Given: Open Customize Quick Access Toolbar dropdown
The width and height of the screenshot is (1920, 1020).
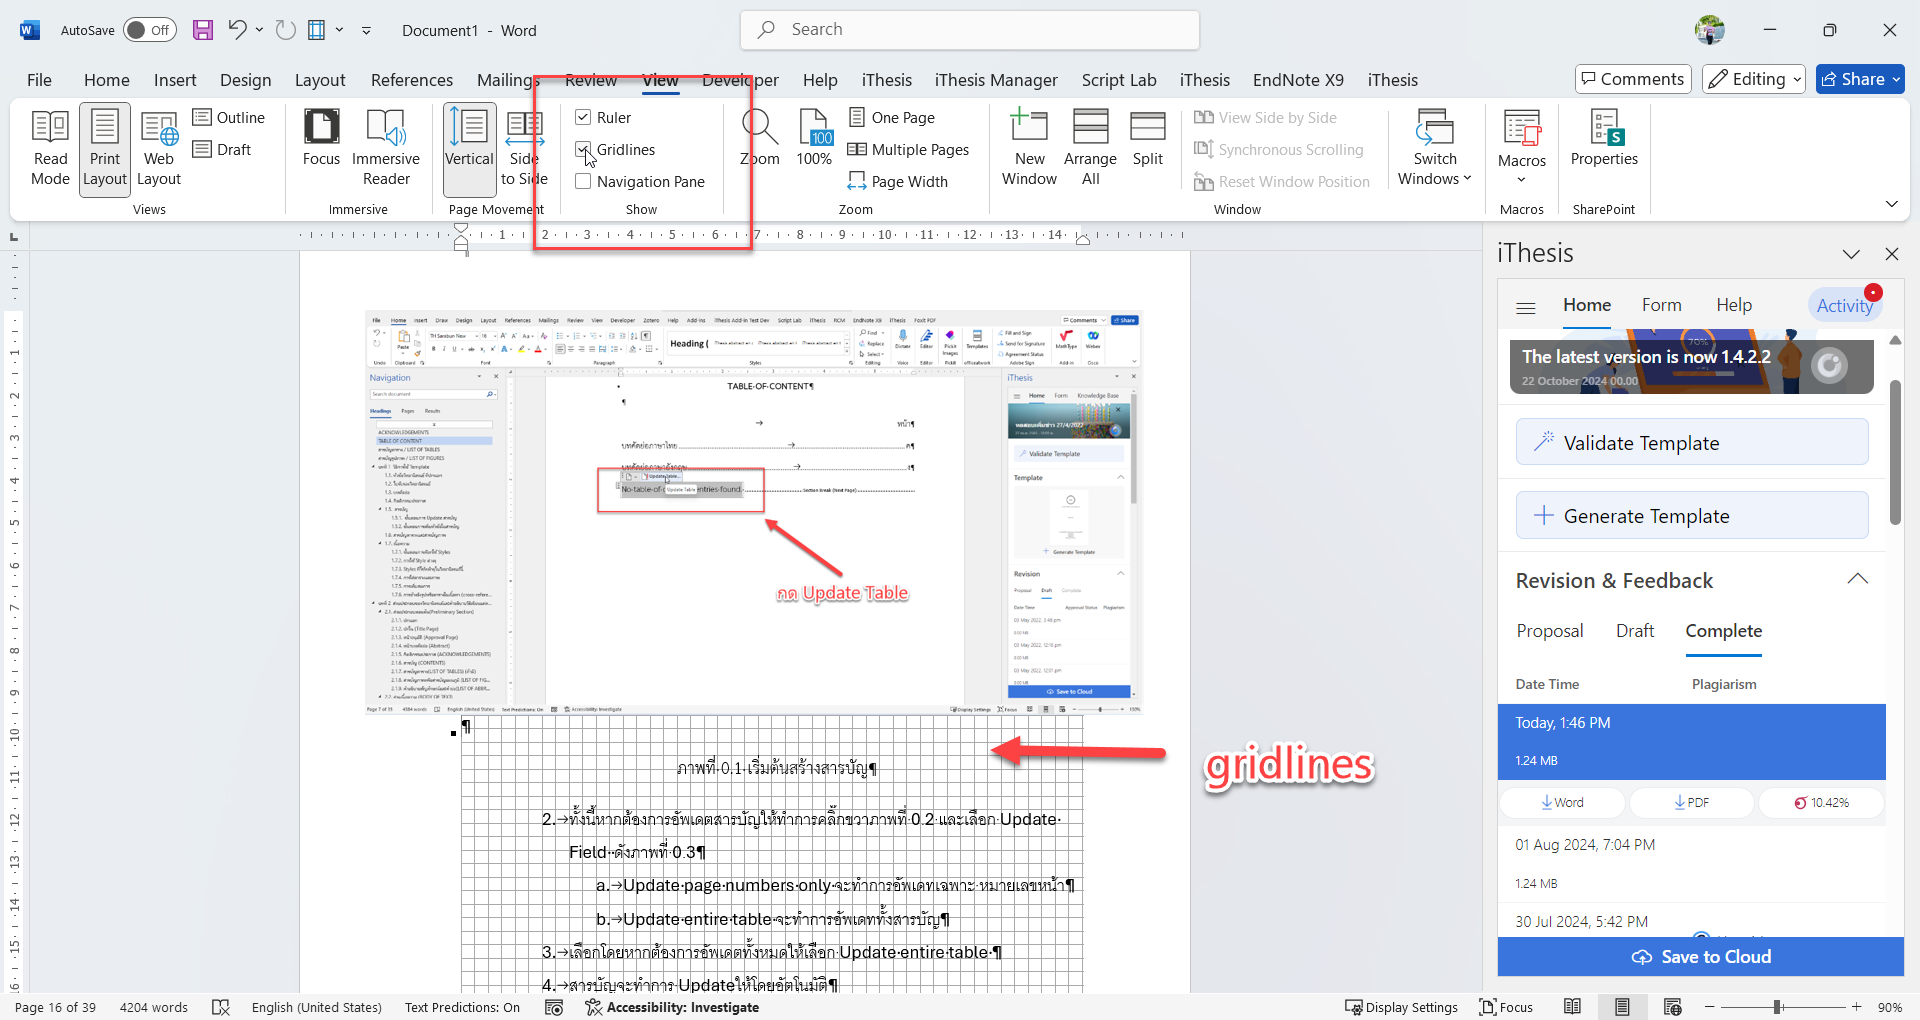Looking at the screenshot, I should (366, 30).
